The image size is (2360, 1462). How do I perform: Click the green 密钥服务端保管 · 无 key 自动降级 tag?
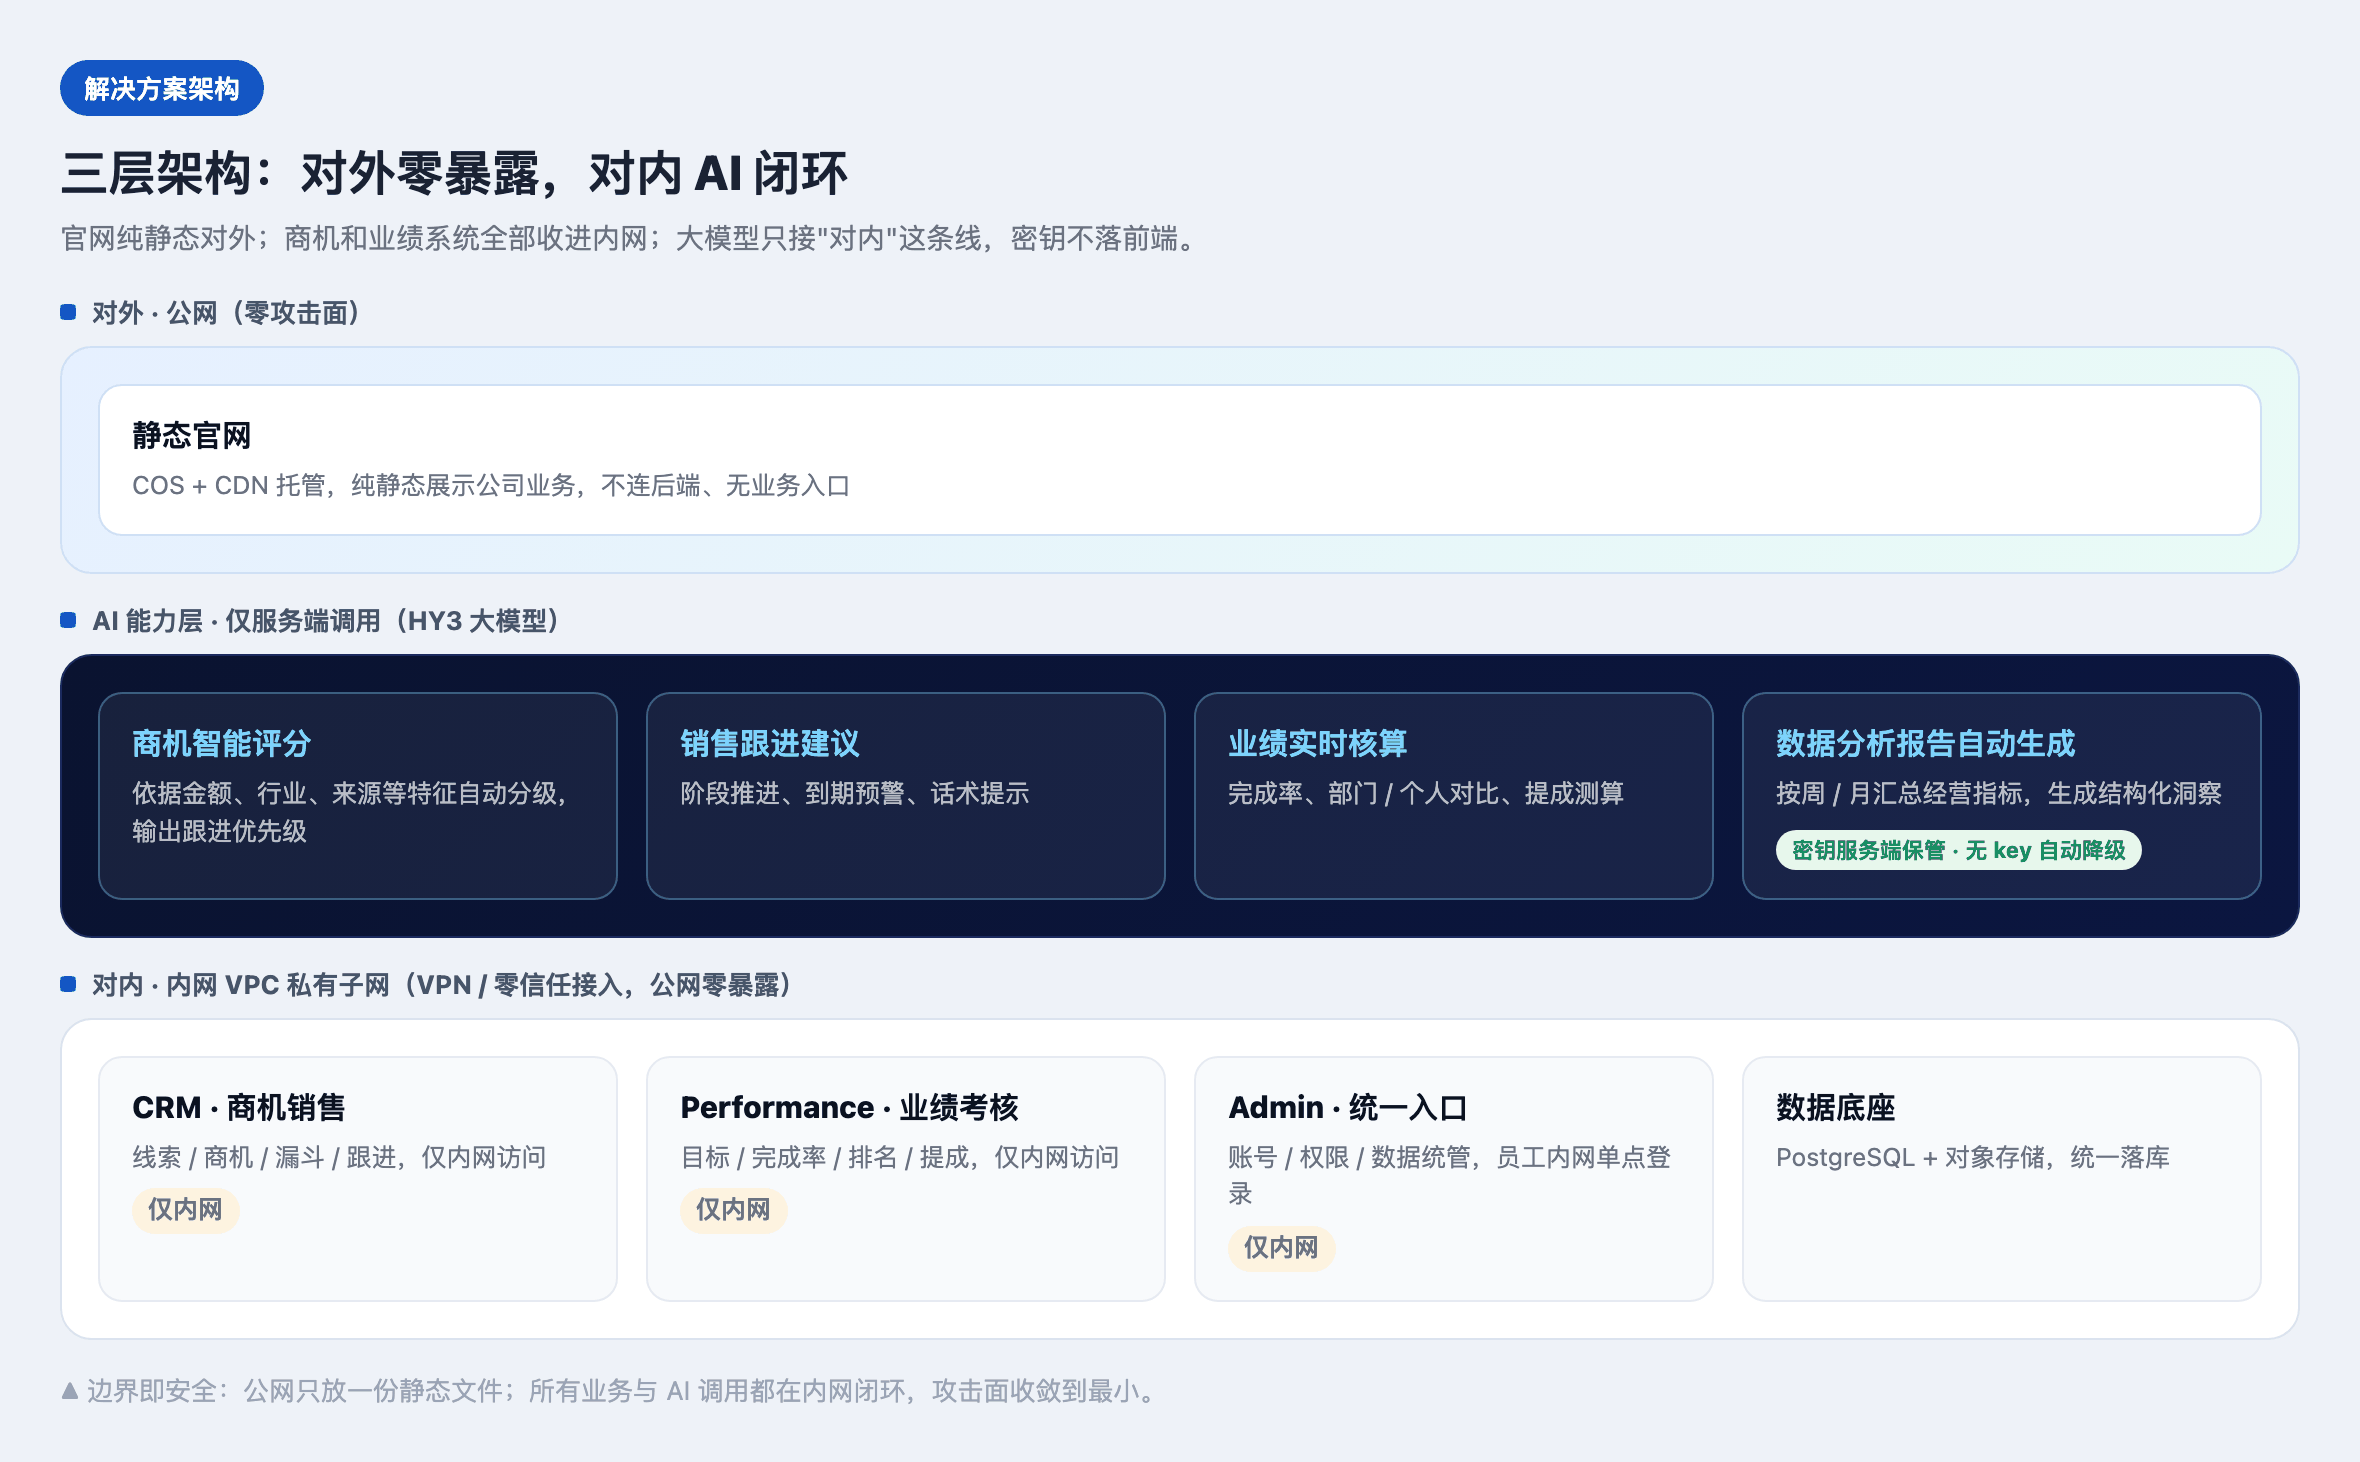coord(1958,850)
